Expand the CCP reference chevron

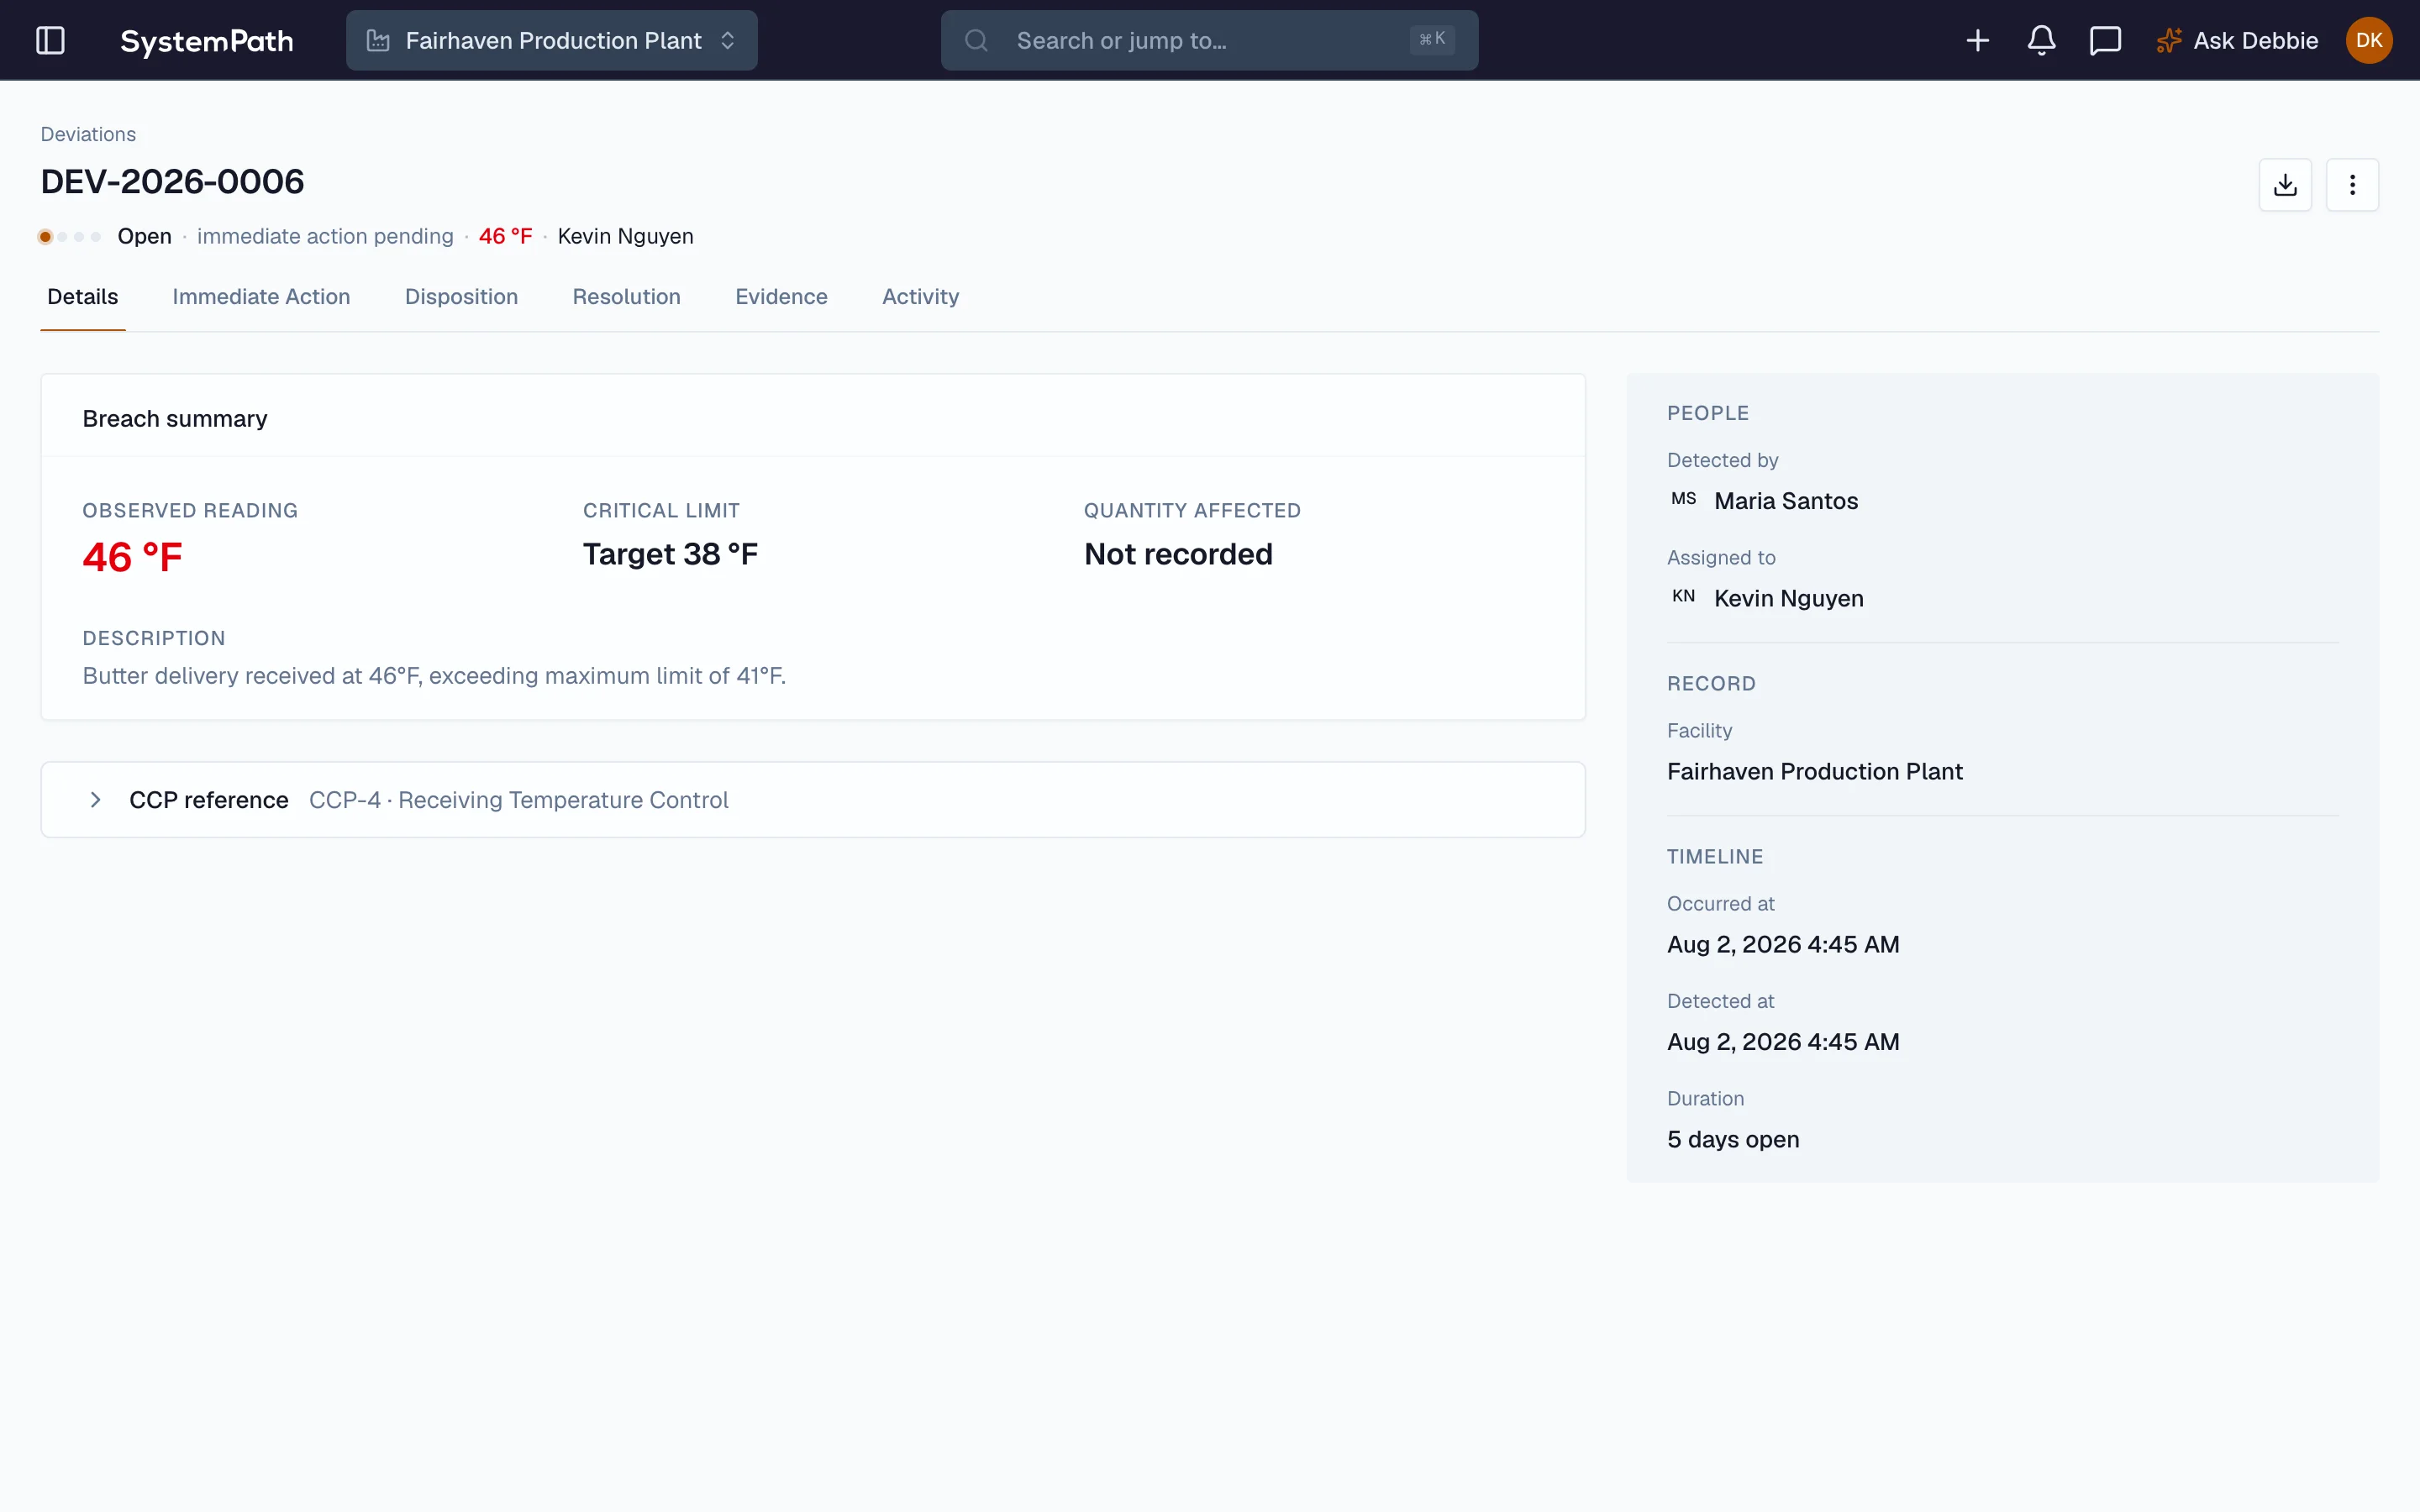pyautogui.click(x=95, y=800)
